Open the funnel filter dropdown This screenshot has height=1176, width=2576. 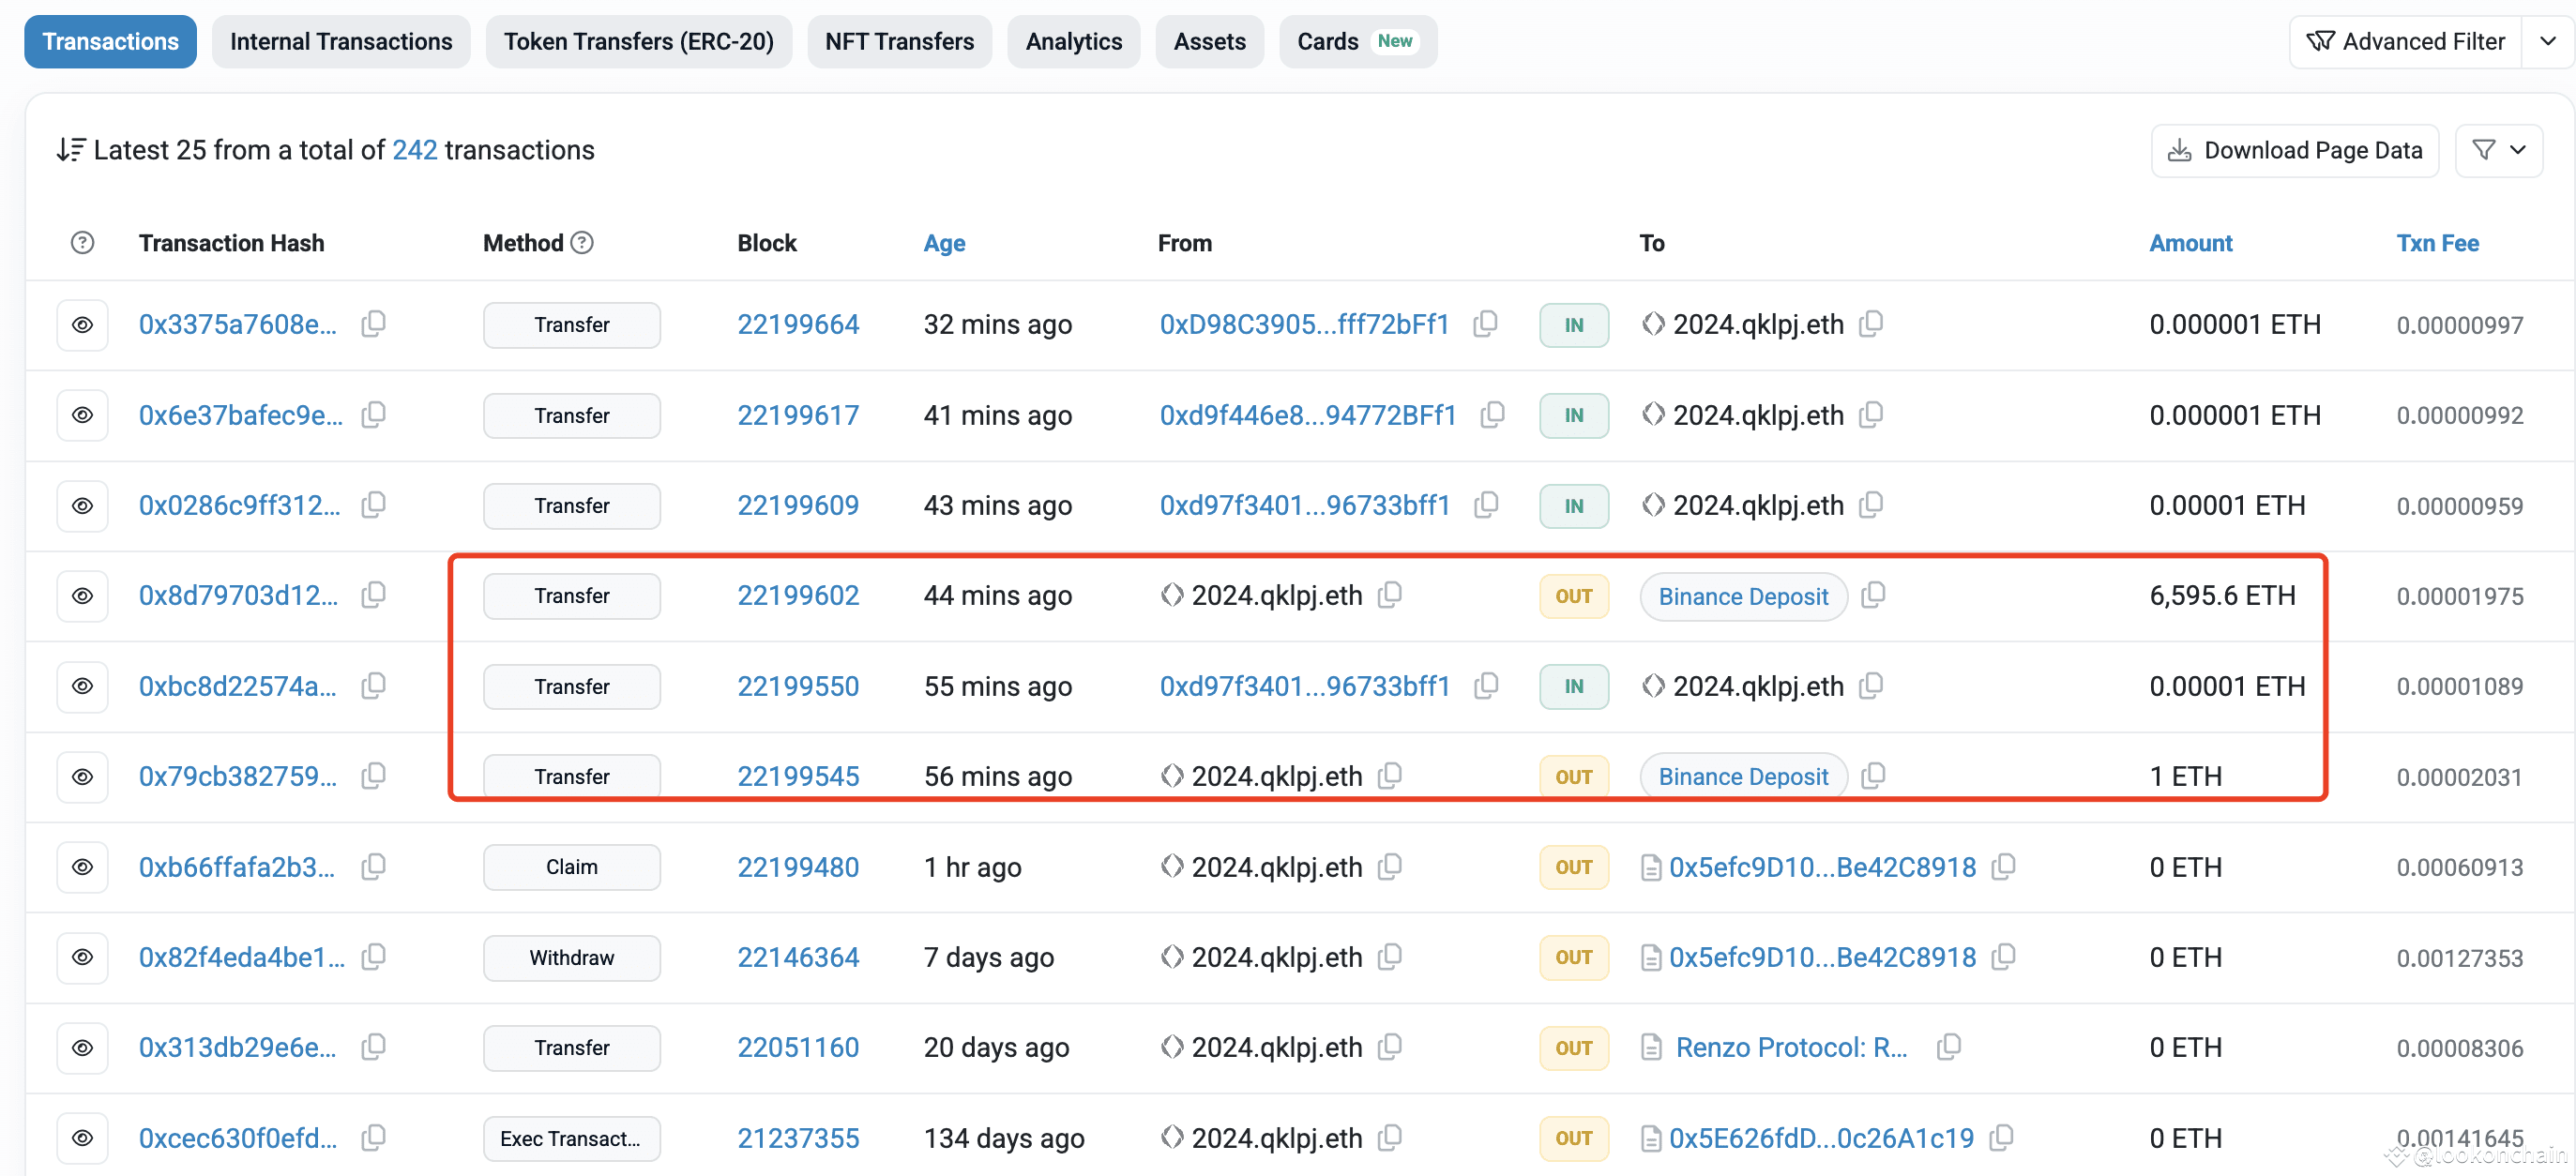click(2498, 150)
